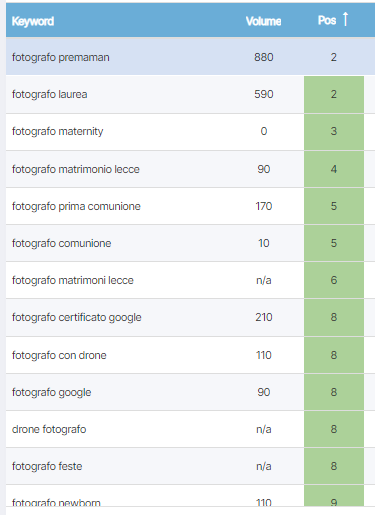Click the sort arrow beside Pos header
Screen dimensions: 375x515
[x=345, y=19]
